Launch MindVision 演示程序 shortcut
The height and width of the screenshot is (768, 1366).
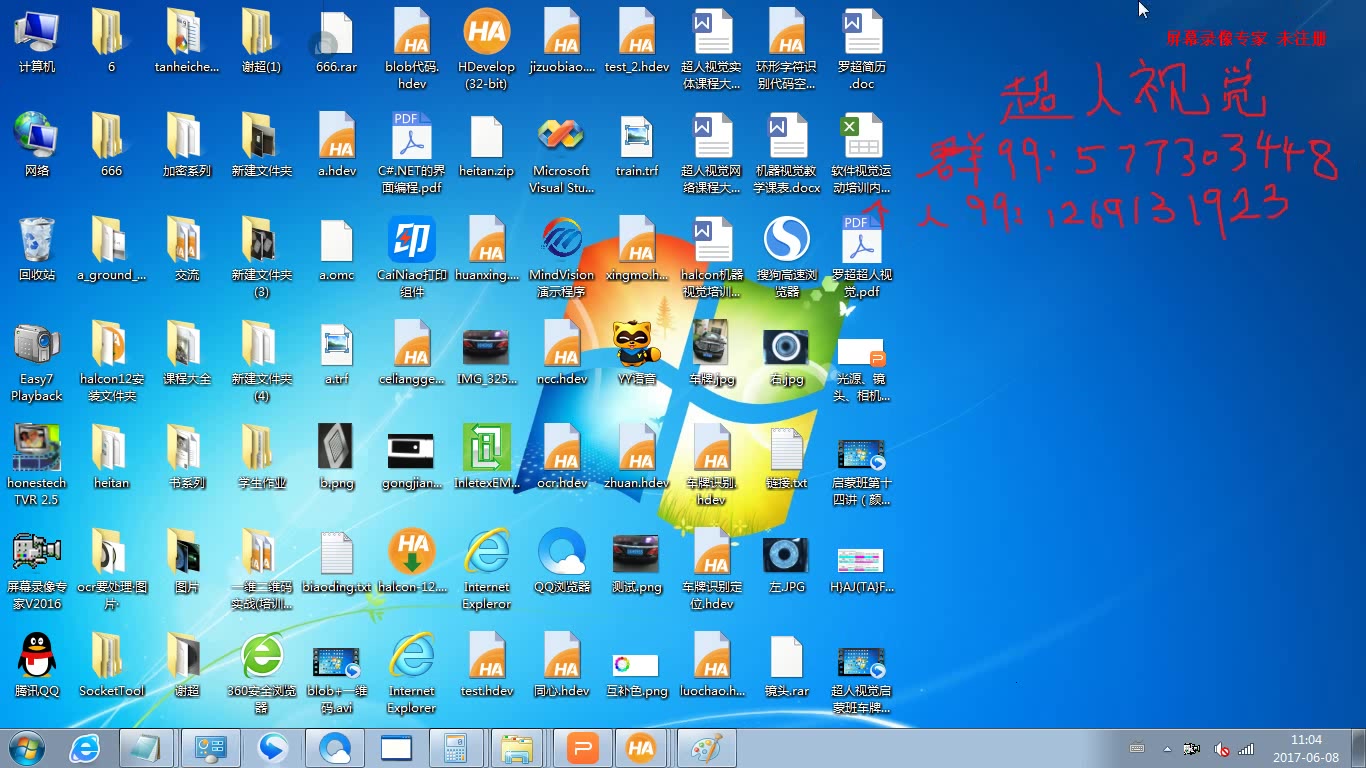[561, 257]
